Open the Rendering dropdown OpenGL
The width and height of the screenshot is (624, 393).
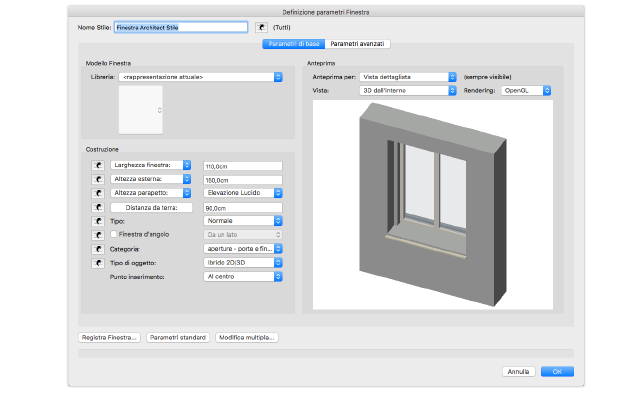pyautogui.click(x=526, y=91)
